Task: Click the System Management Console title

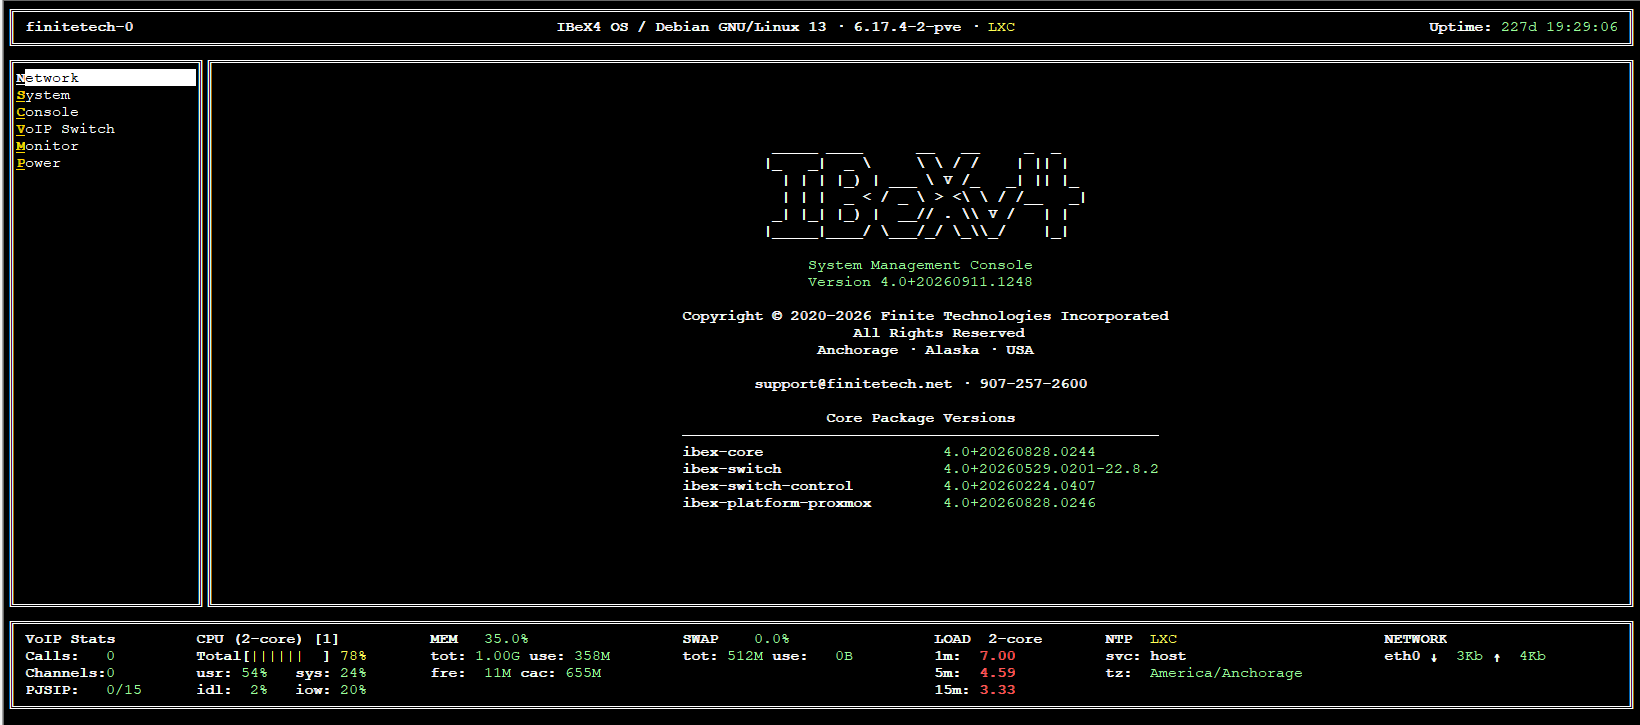Action: pyautogui.click(x=920, y=265)
